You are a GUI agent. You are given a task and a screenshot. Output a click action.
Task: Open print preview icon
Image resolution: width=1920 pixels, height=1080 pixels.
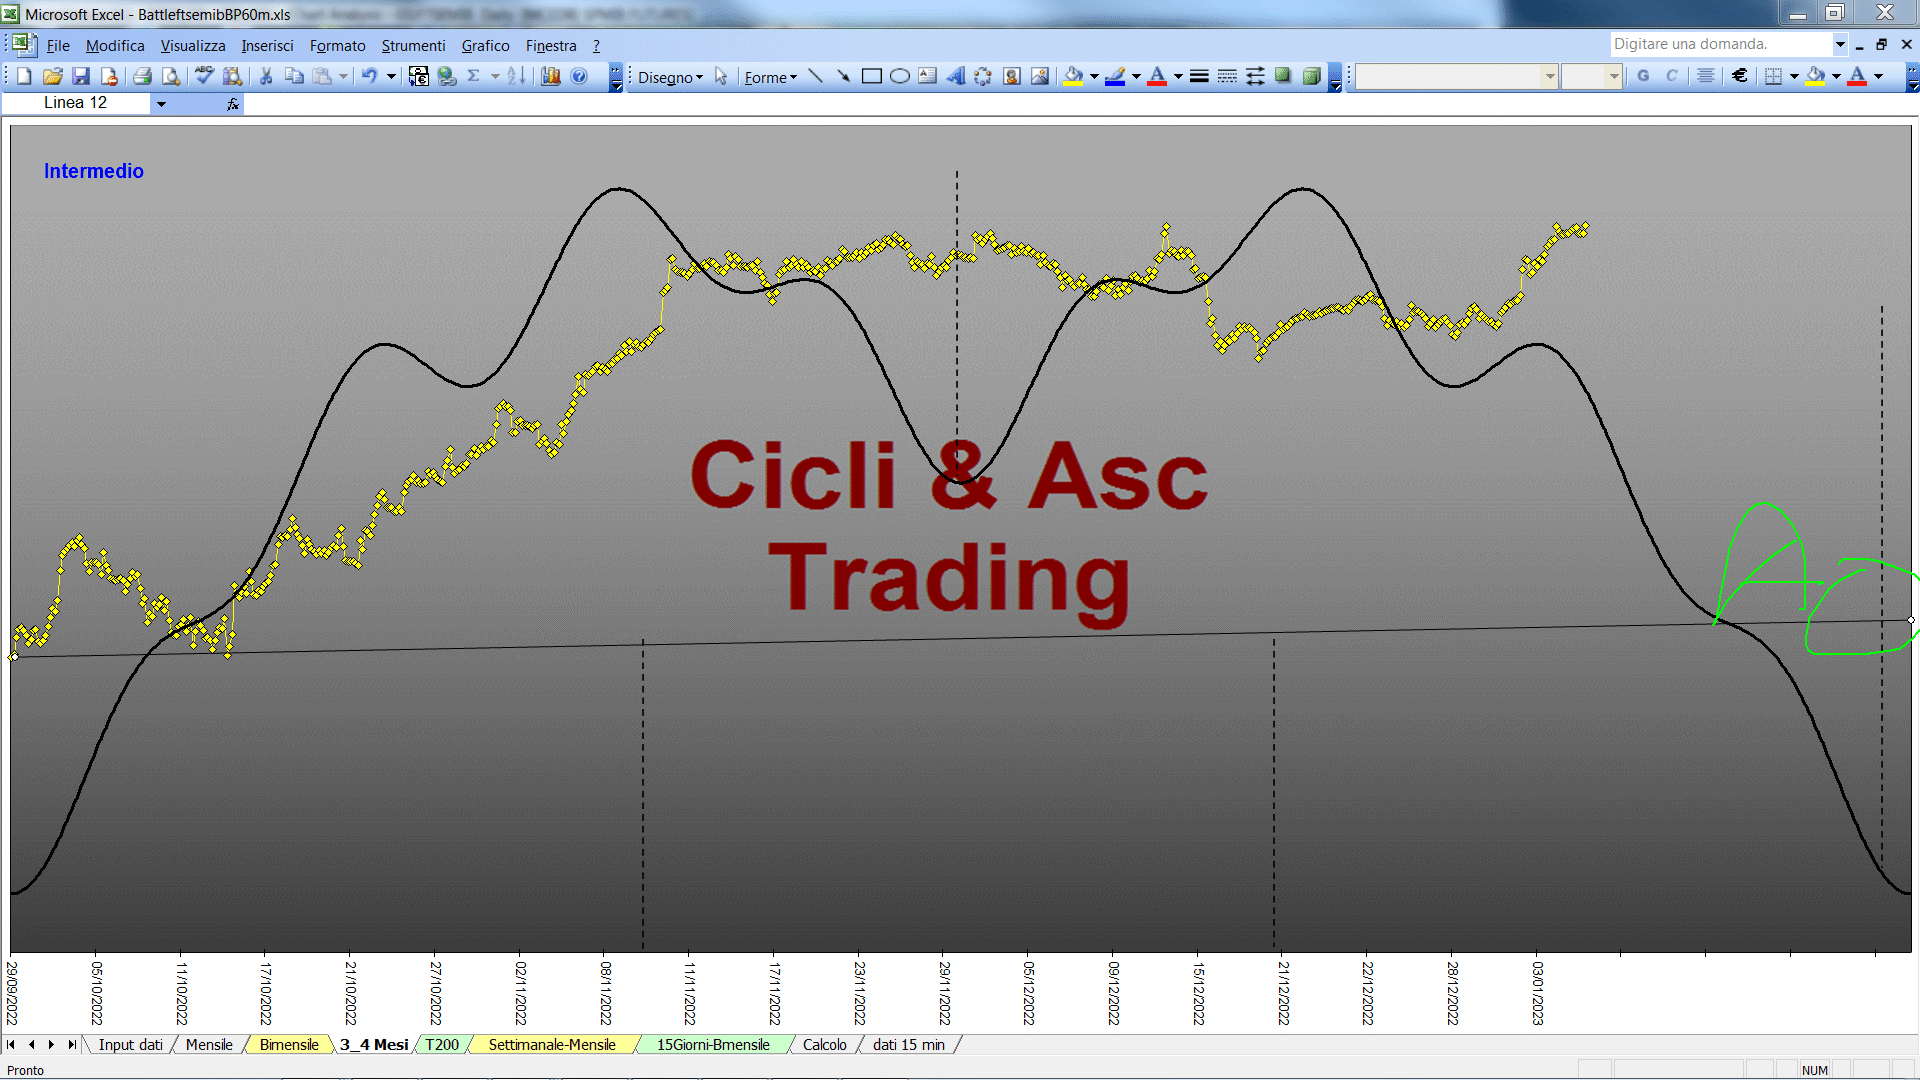(171, 76)
